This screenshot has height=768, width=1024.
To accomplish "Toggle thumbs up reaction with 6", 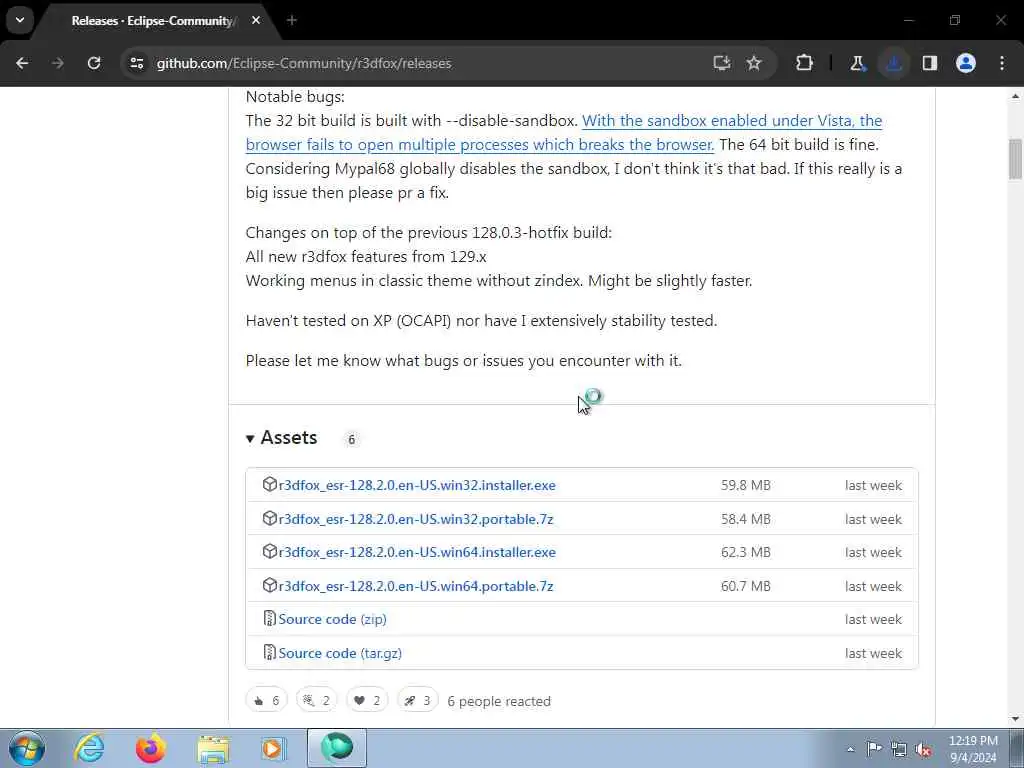I will tap(266, 701).
